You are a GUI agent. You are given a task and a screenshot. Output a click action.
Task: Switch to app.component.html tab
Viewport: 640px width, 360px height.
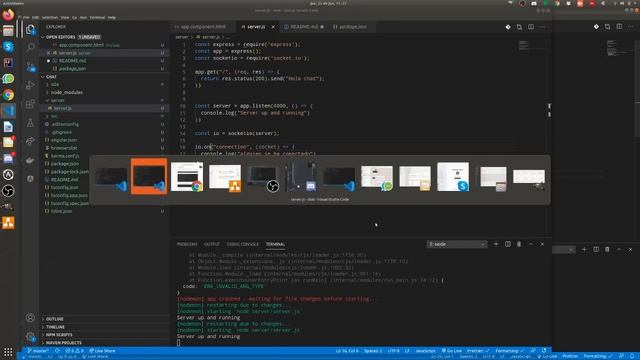pos(203,27)
